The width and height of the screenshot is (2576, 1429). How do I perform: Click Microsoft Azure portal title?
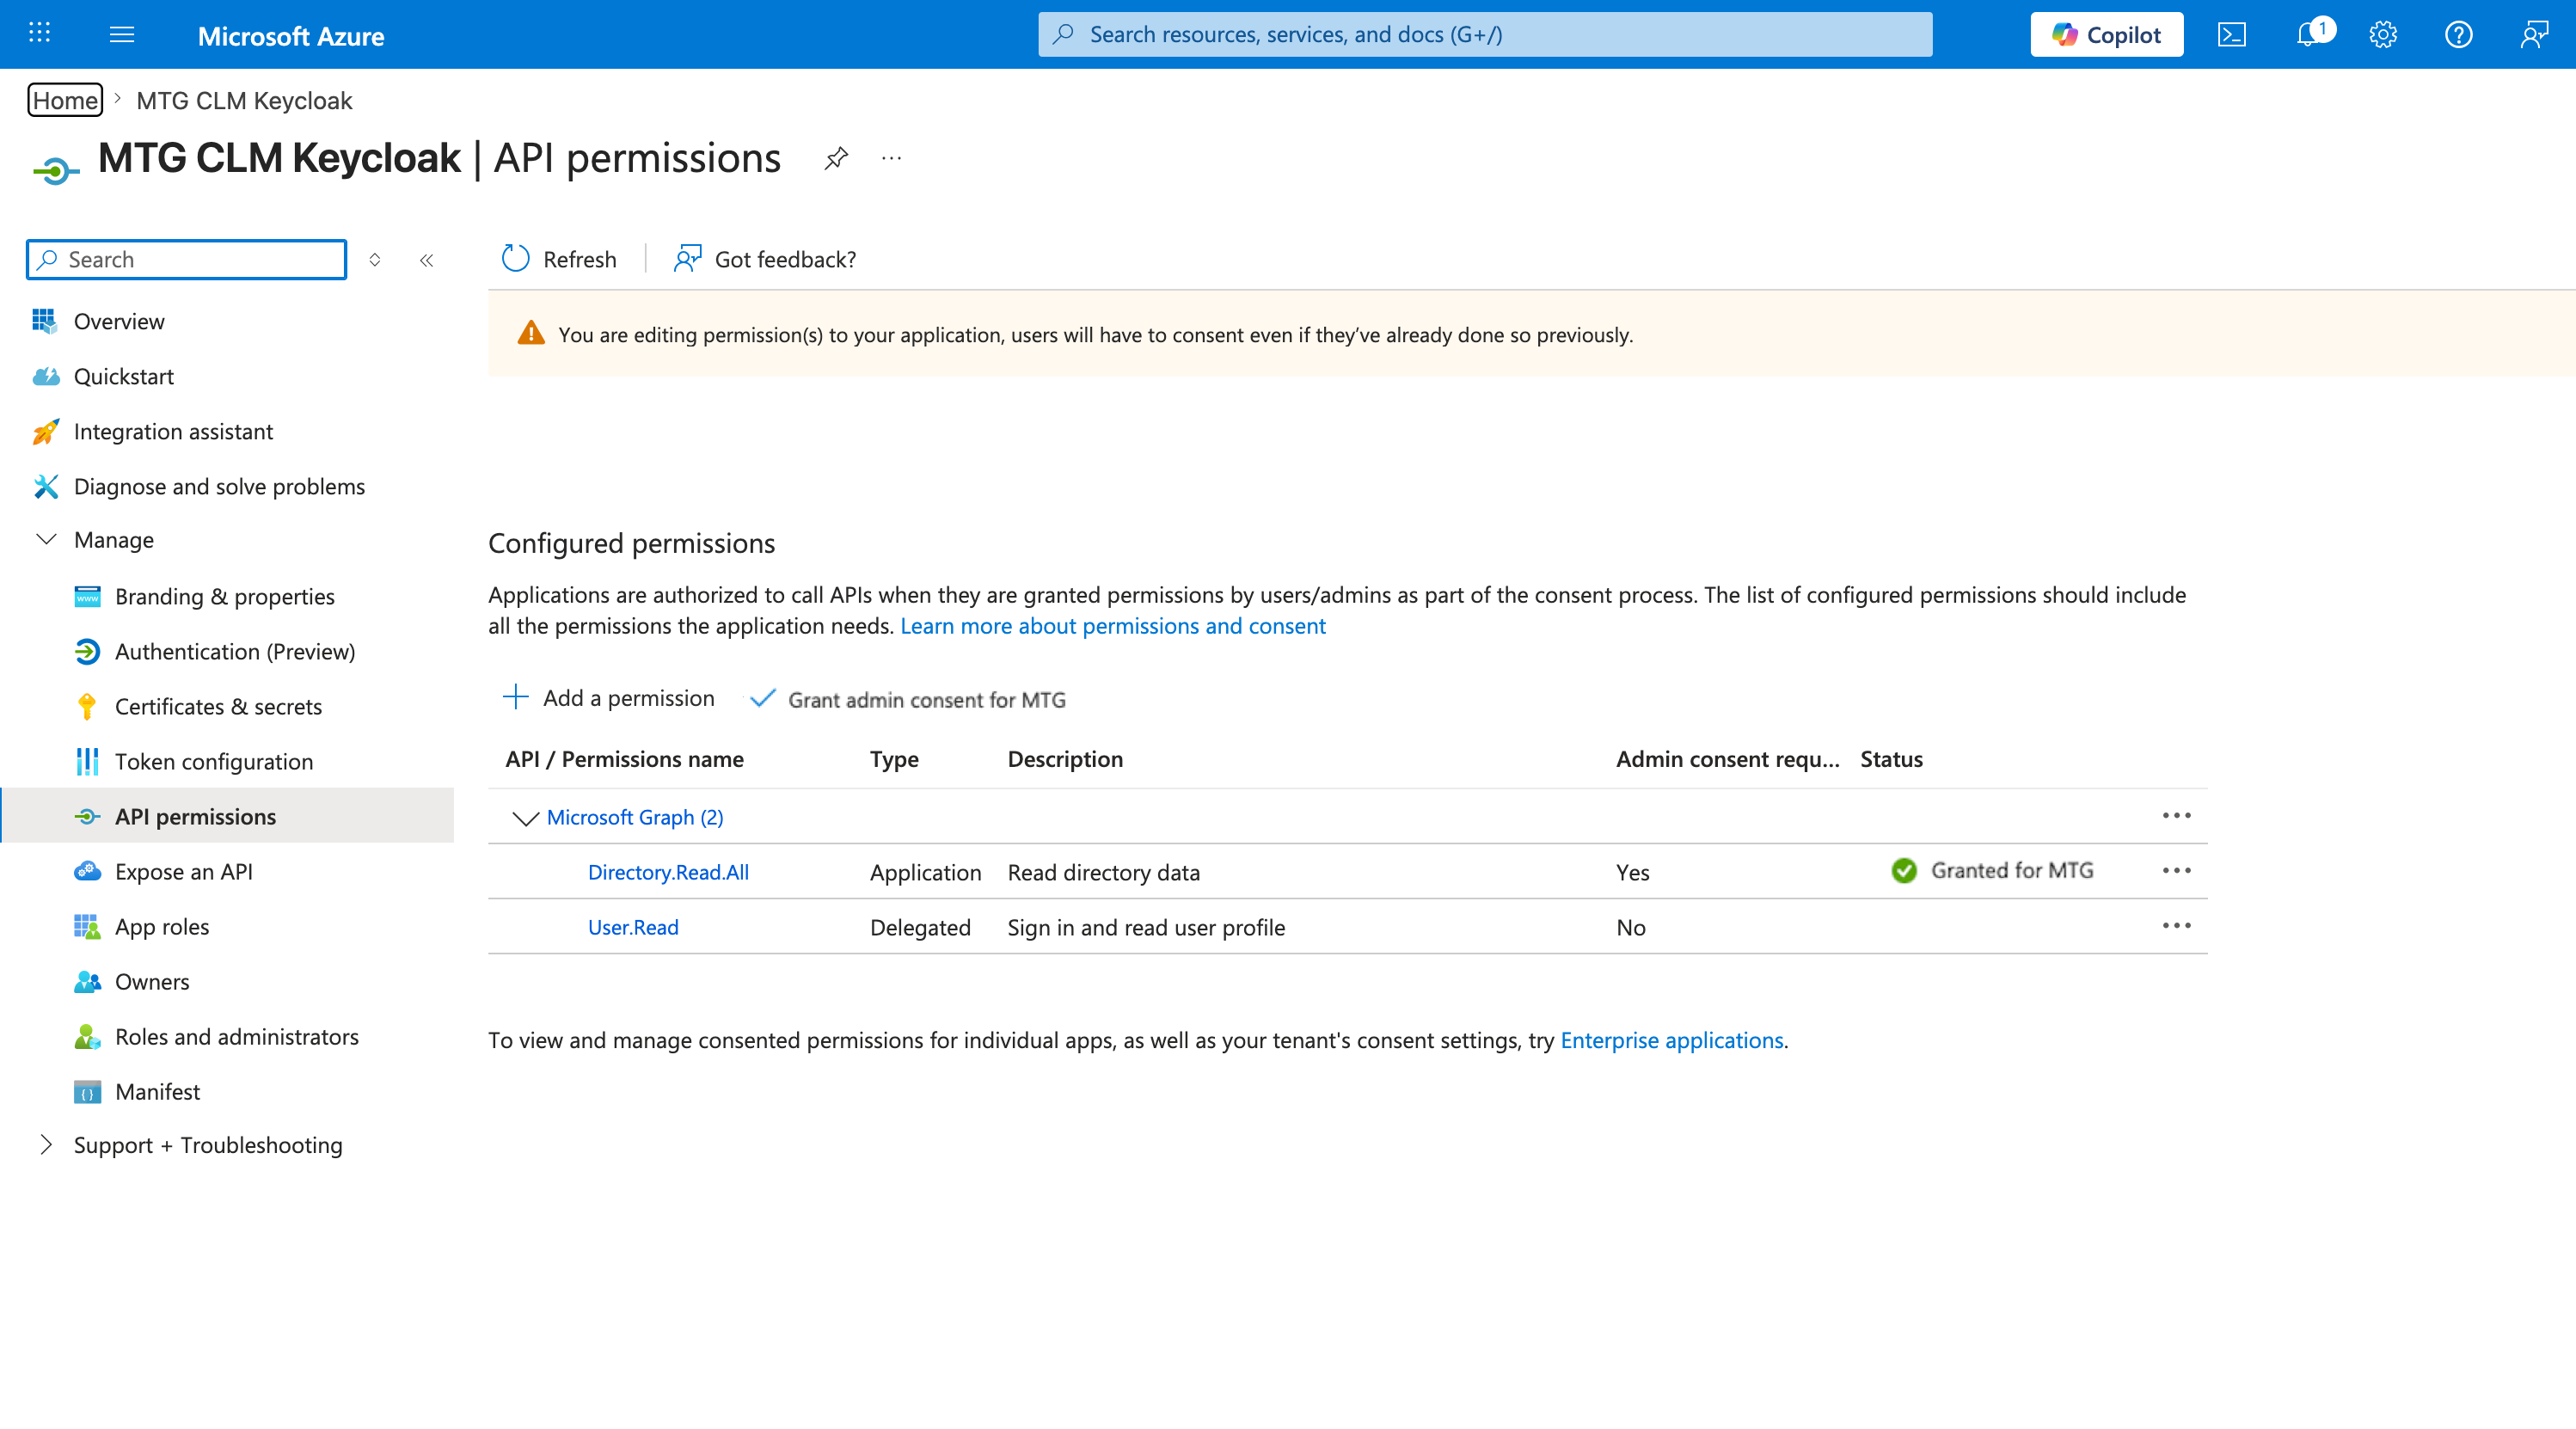(x=291, y=36)
